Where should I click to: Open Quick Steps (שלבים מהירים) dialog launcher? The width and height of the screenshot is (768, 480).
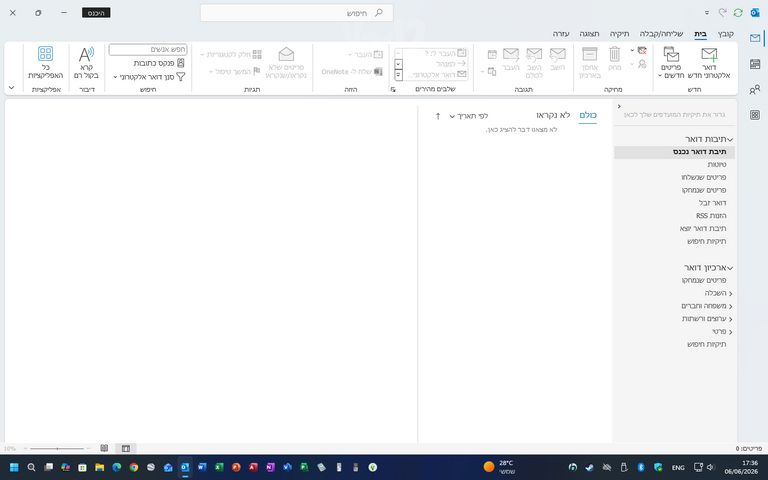(x=393, y=90)
